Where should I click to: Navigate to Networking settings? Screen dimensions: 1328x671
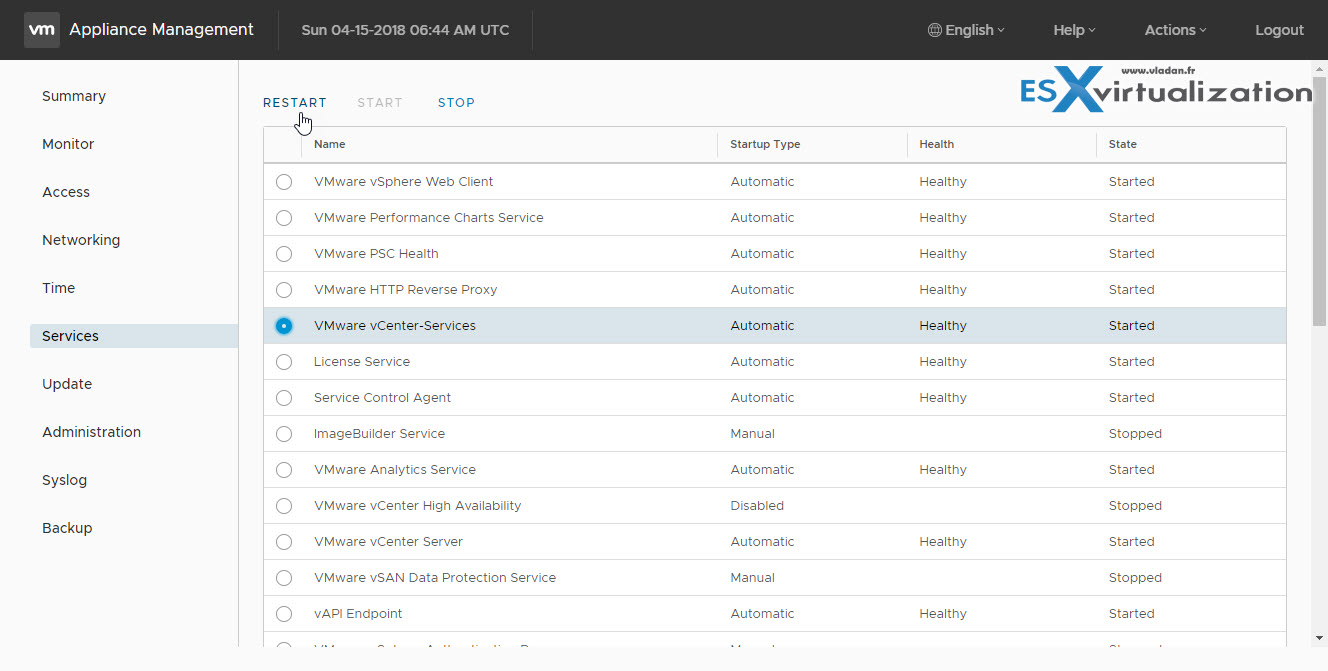81,240
